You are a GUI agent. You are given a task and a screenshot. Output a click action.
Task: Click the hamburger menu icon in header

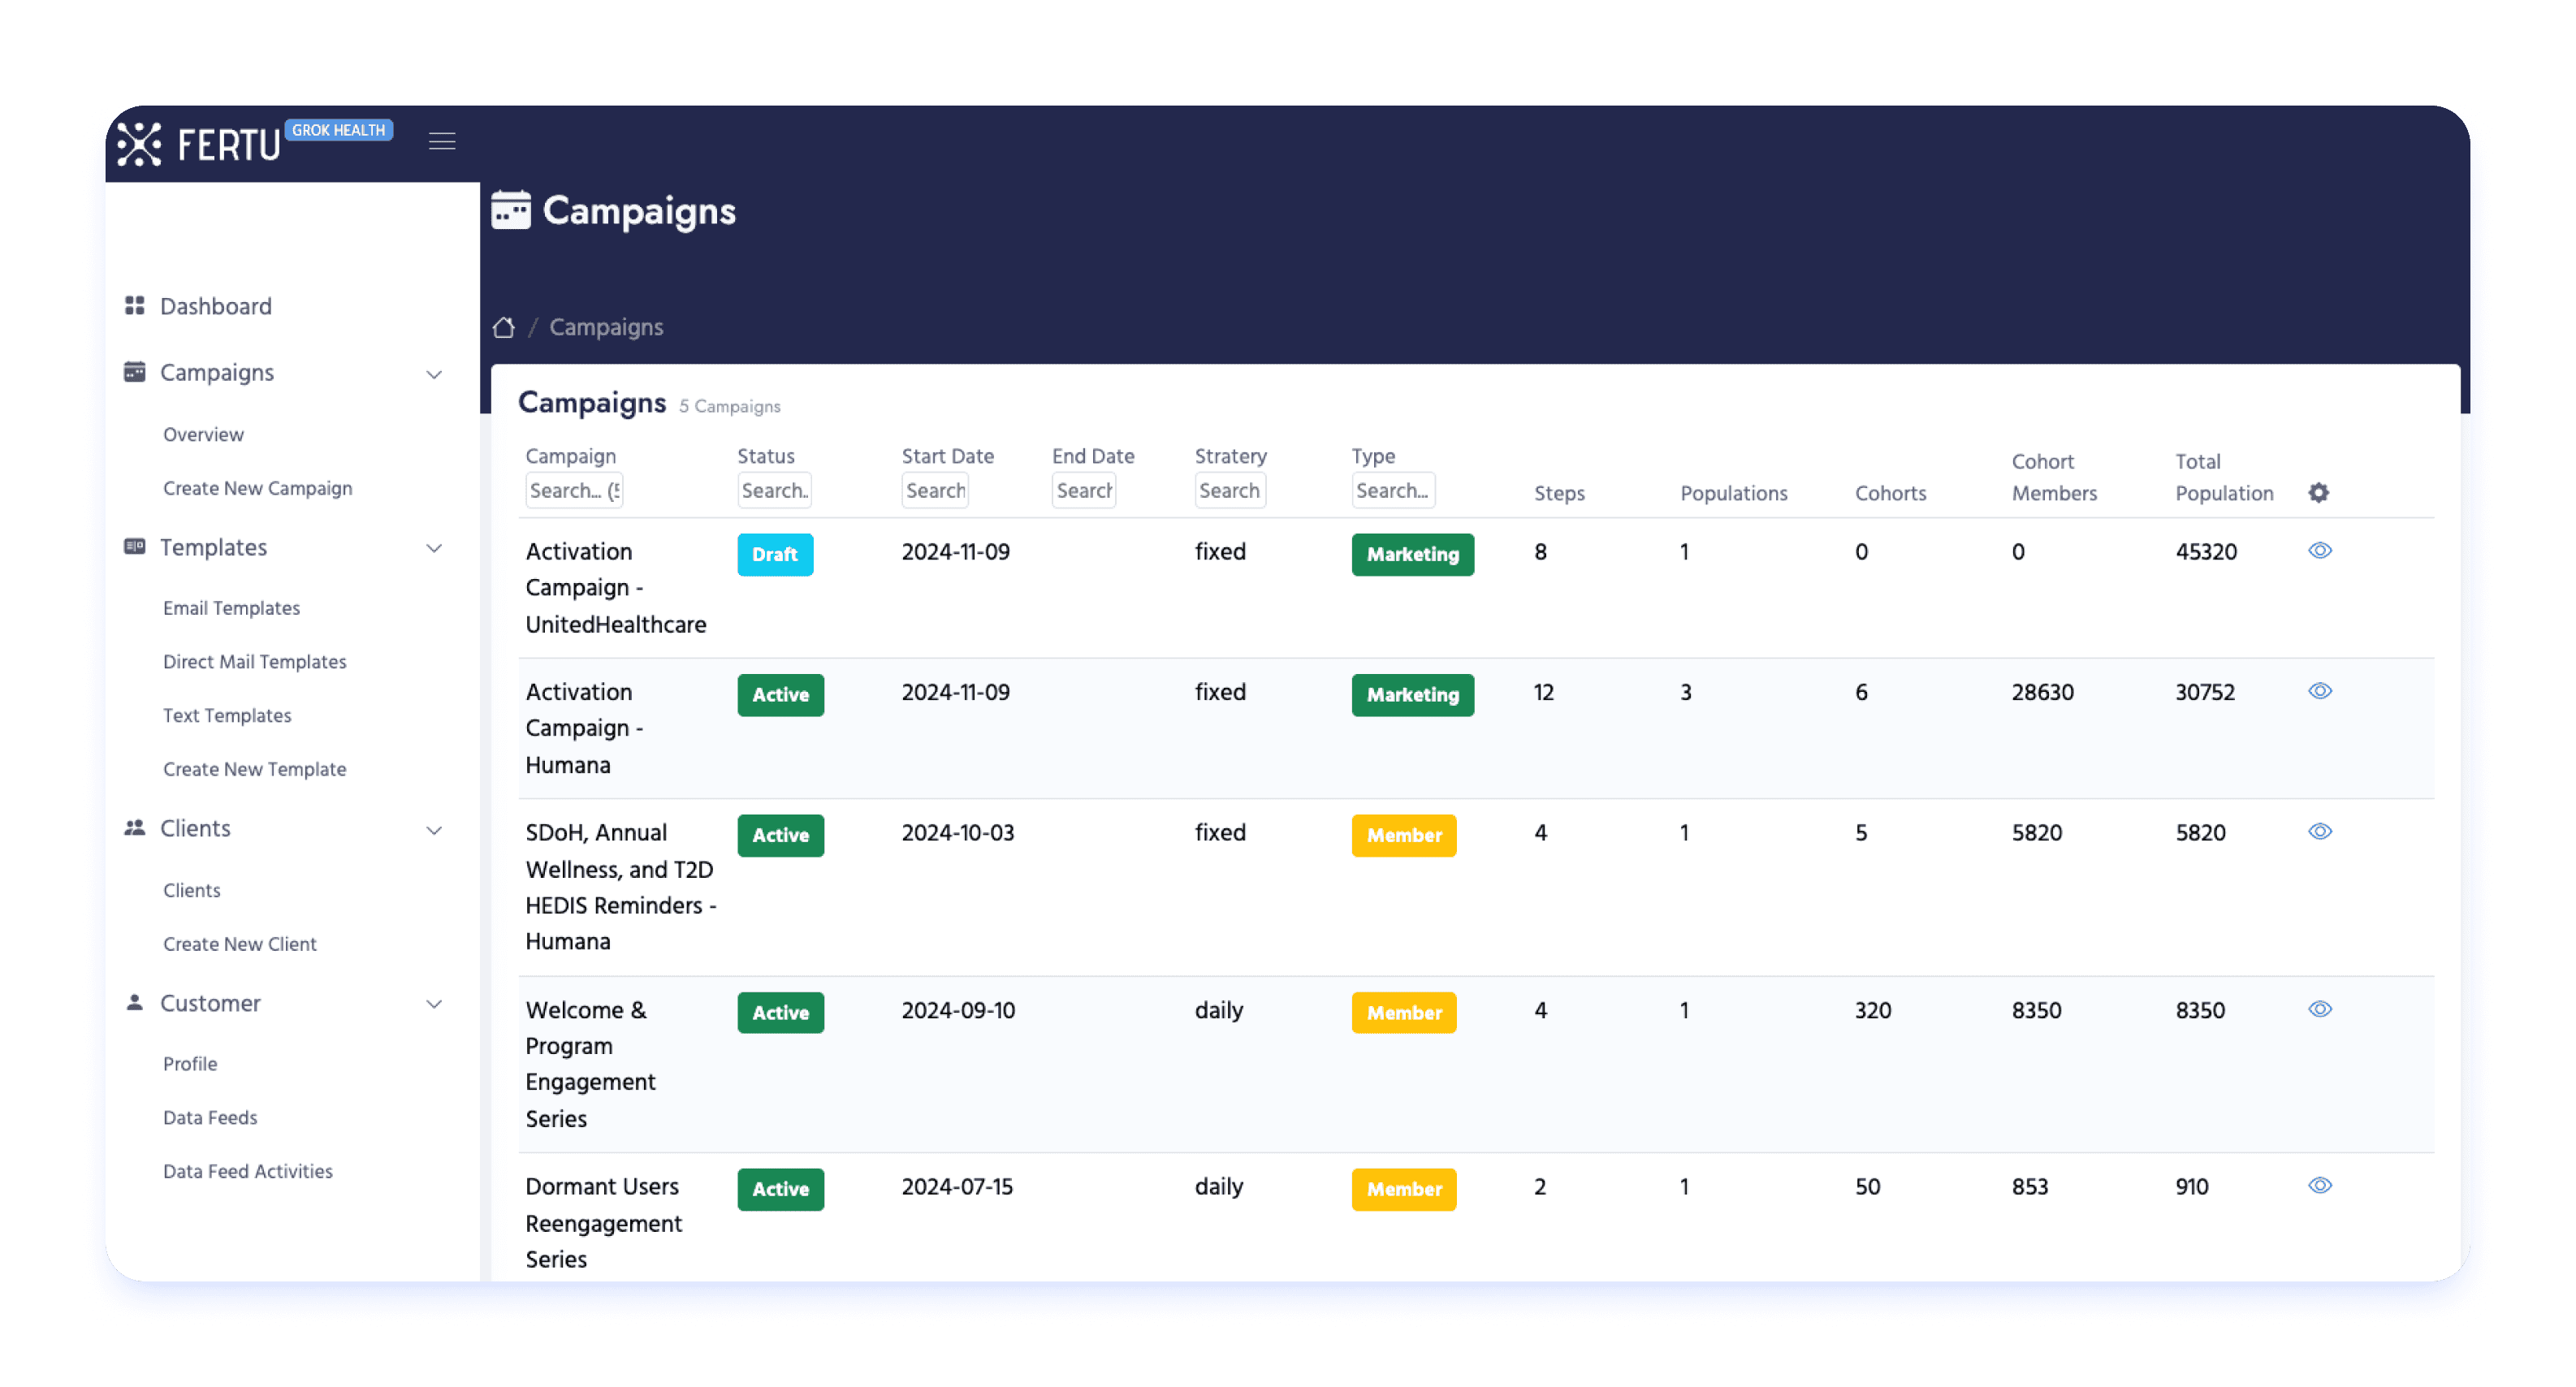click(x=442, y=142)
